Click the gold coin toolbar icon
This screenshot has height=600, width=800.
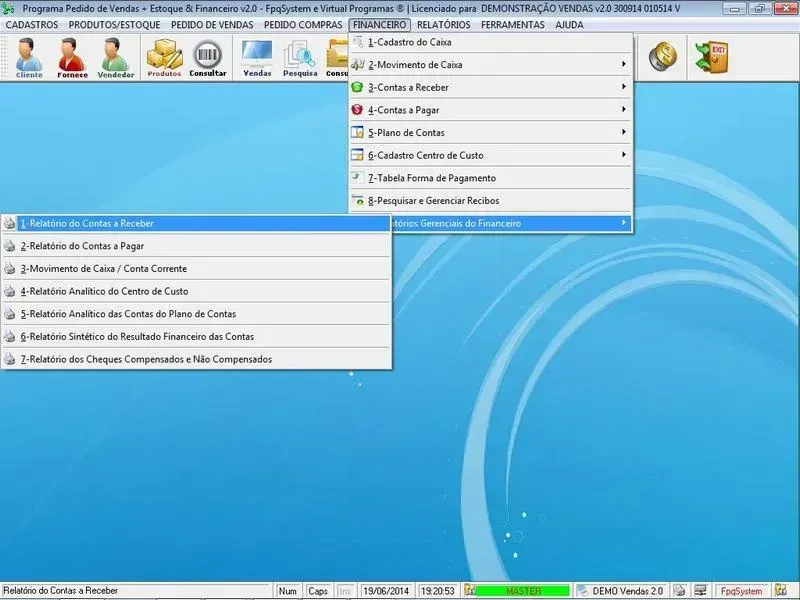[662, 57]
